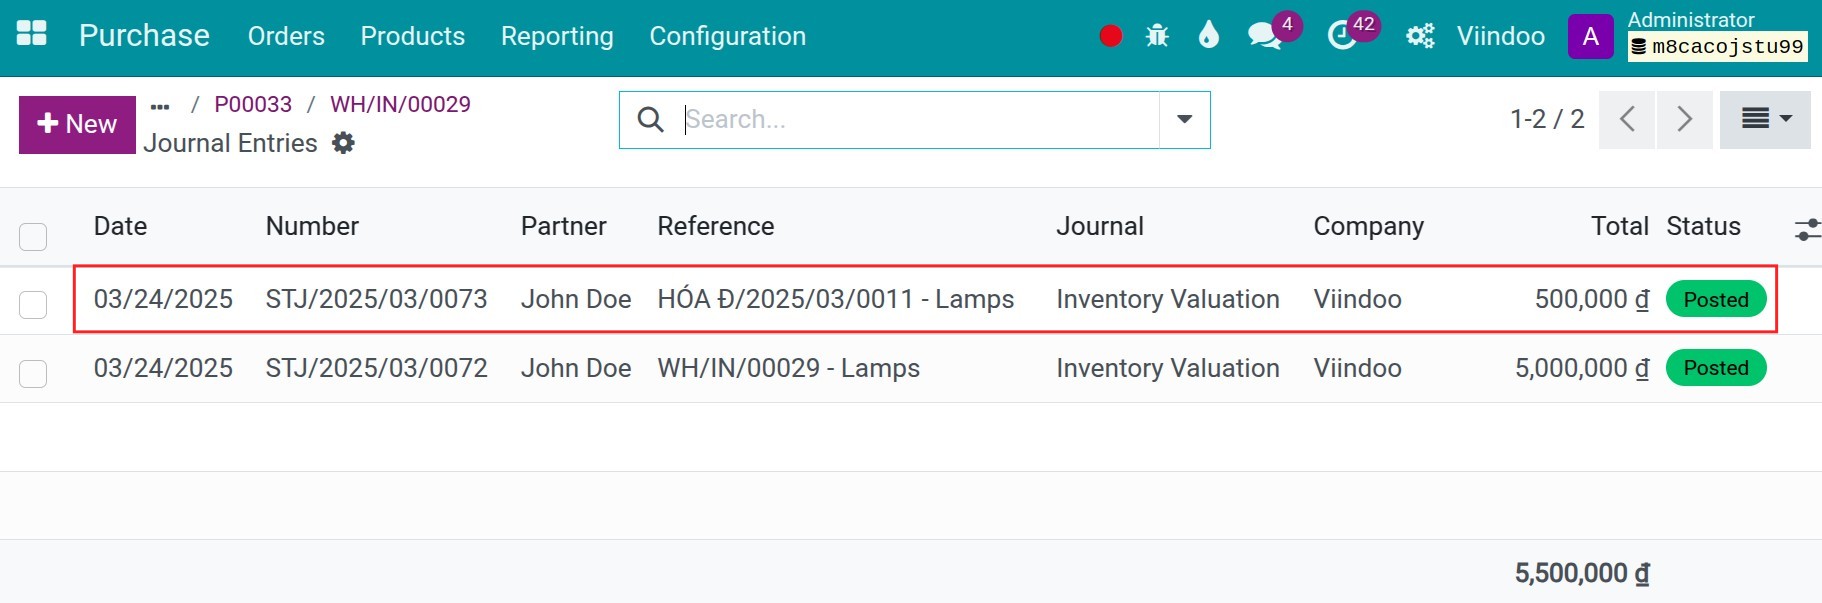This screenshot has width=1822, height=603.
Task: Open entry STJ/2025/03/0072
Action: pyautogui.click(x=376, y=368)
